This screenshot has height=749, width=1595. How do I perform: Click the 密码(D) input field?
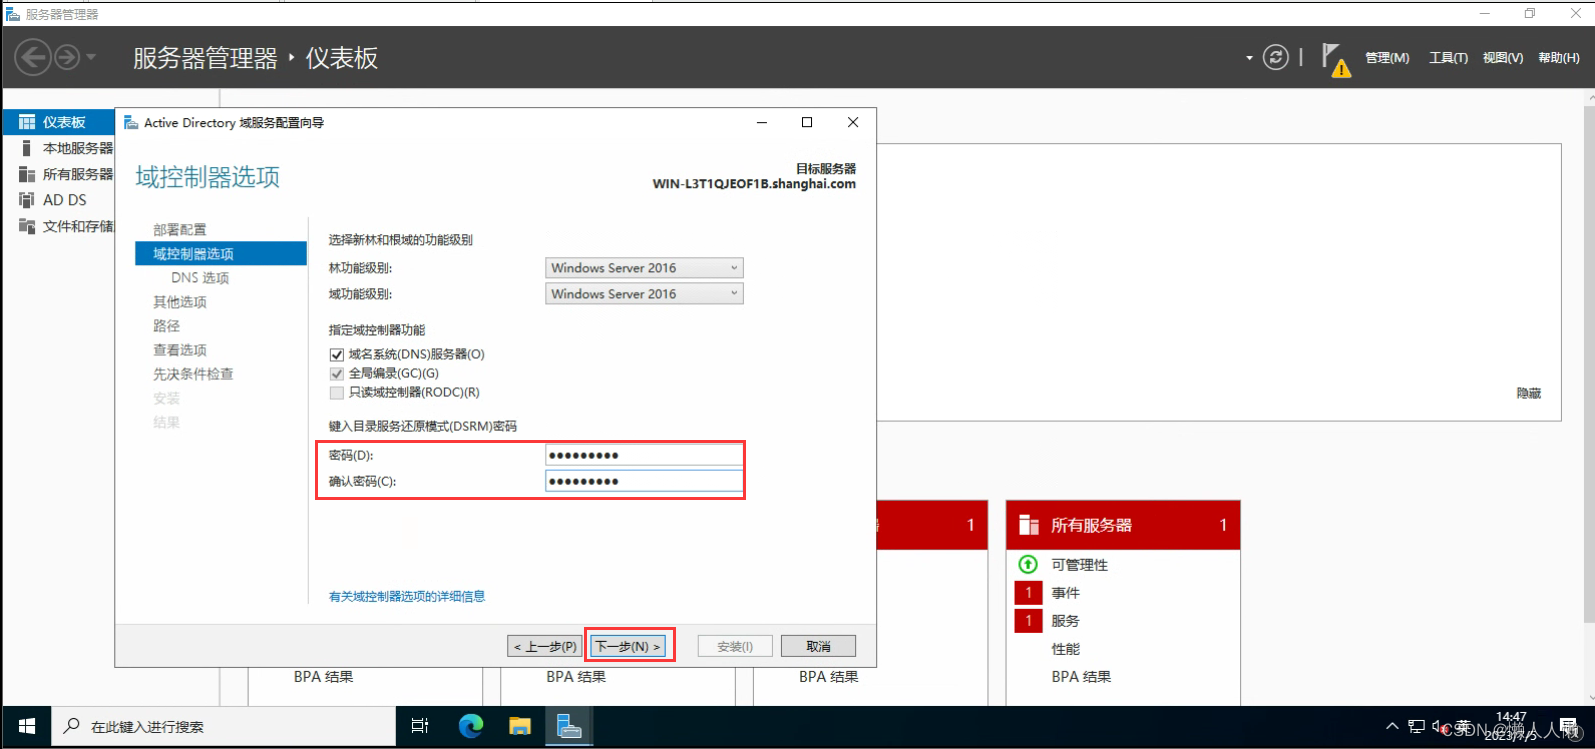click(x=644, y=455)
